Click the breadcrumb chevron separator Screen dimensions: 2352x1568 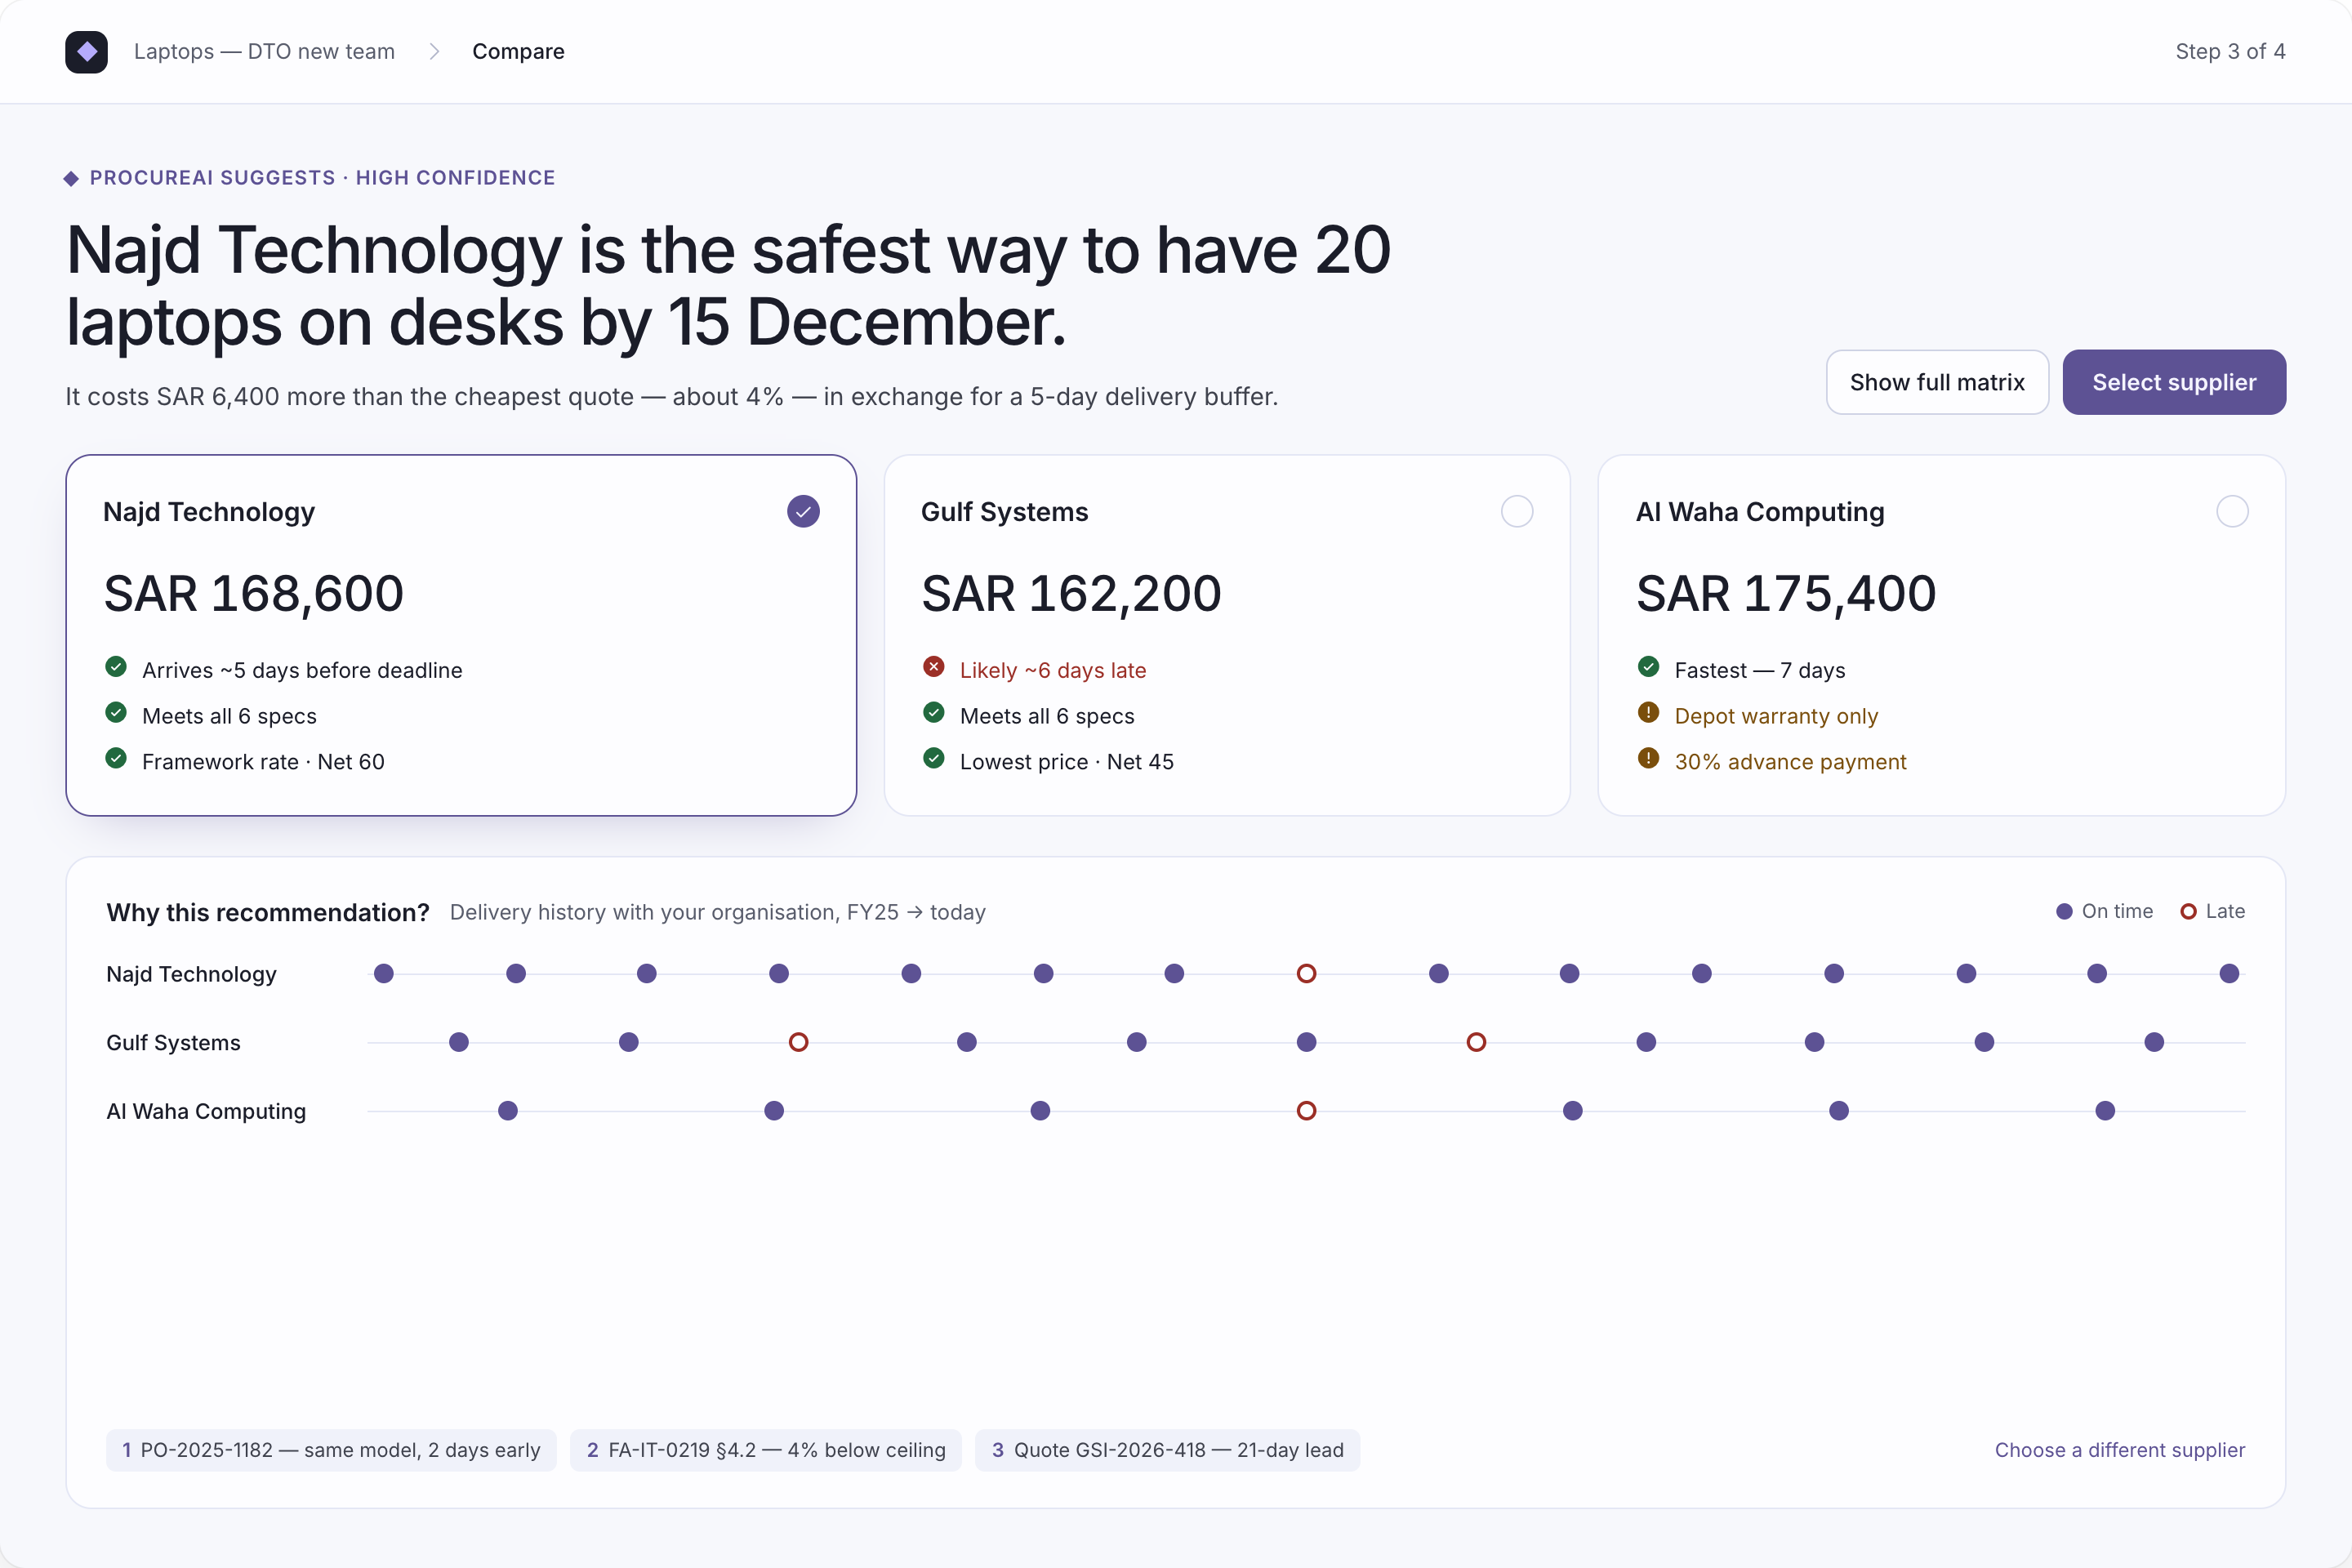(434, 51)
